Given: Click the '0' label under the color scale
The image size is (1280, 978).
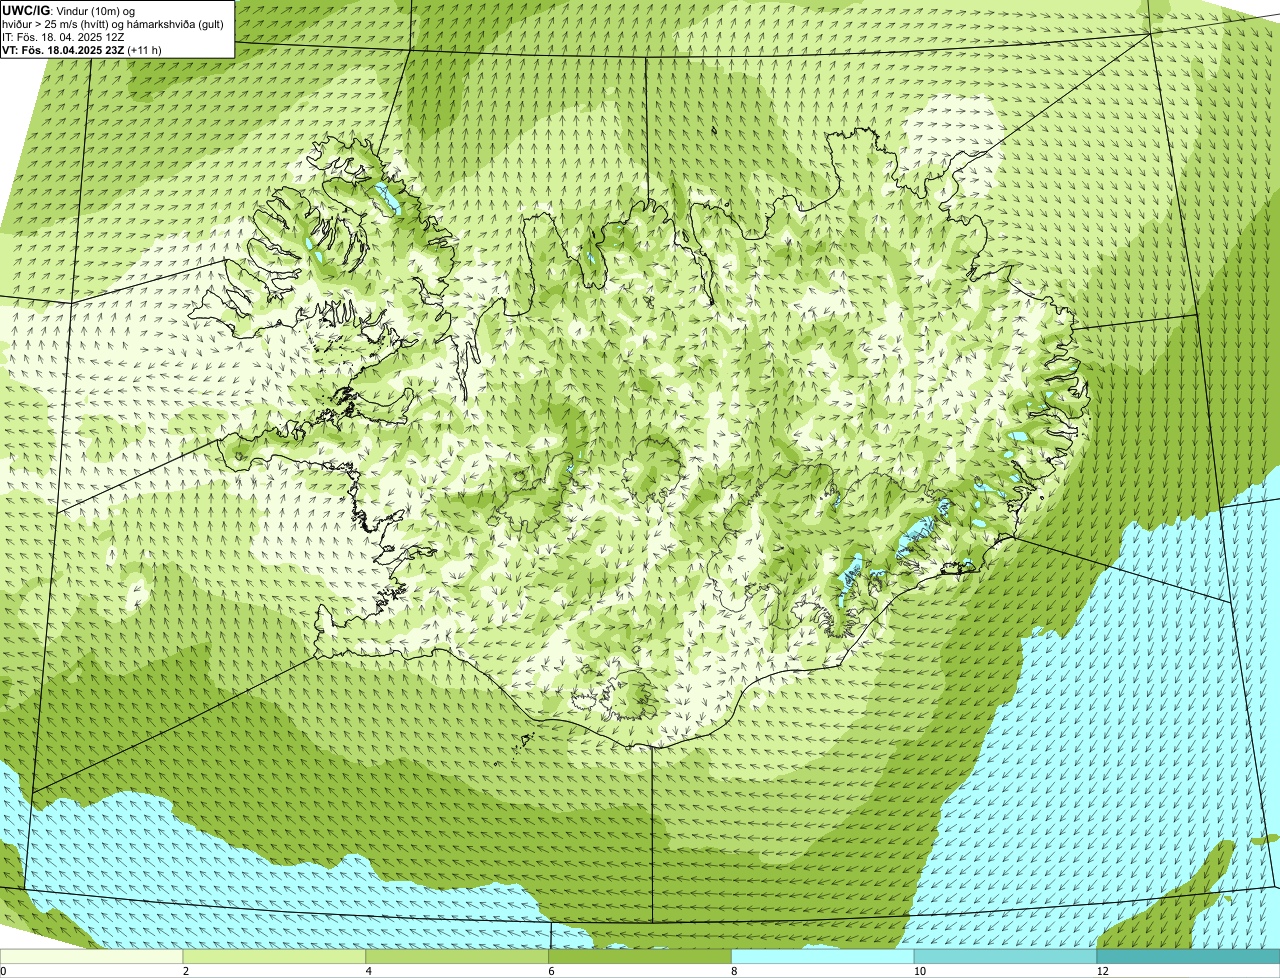Looking at the screenshot, I should [4, 971].
